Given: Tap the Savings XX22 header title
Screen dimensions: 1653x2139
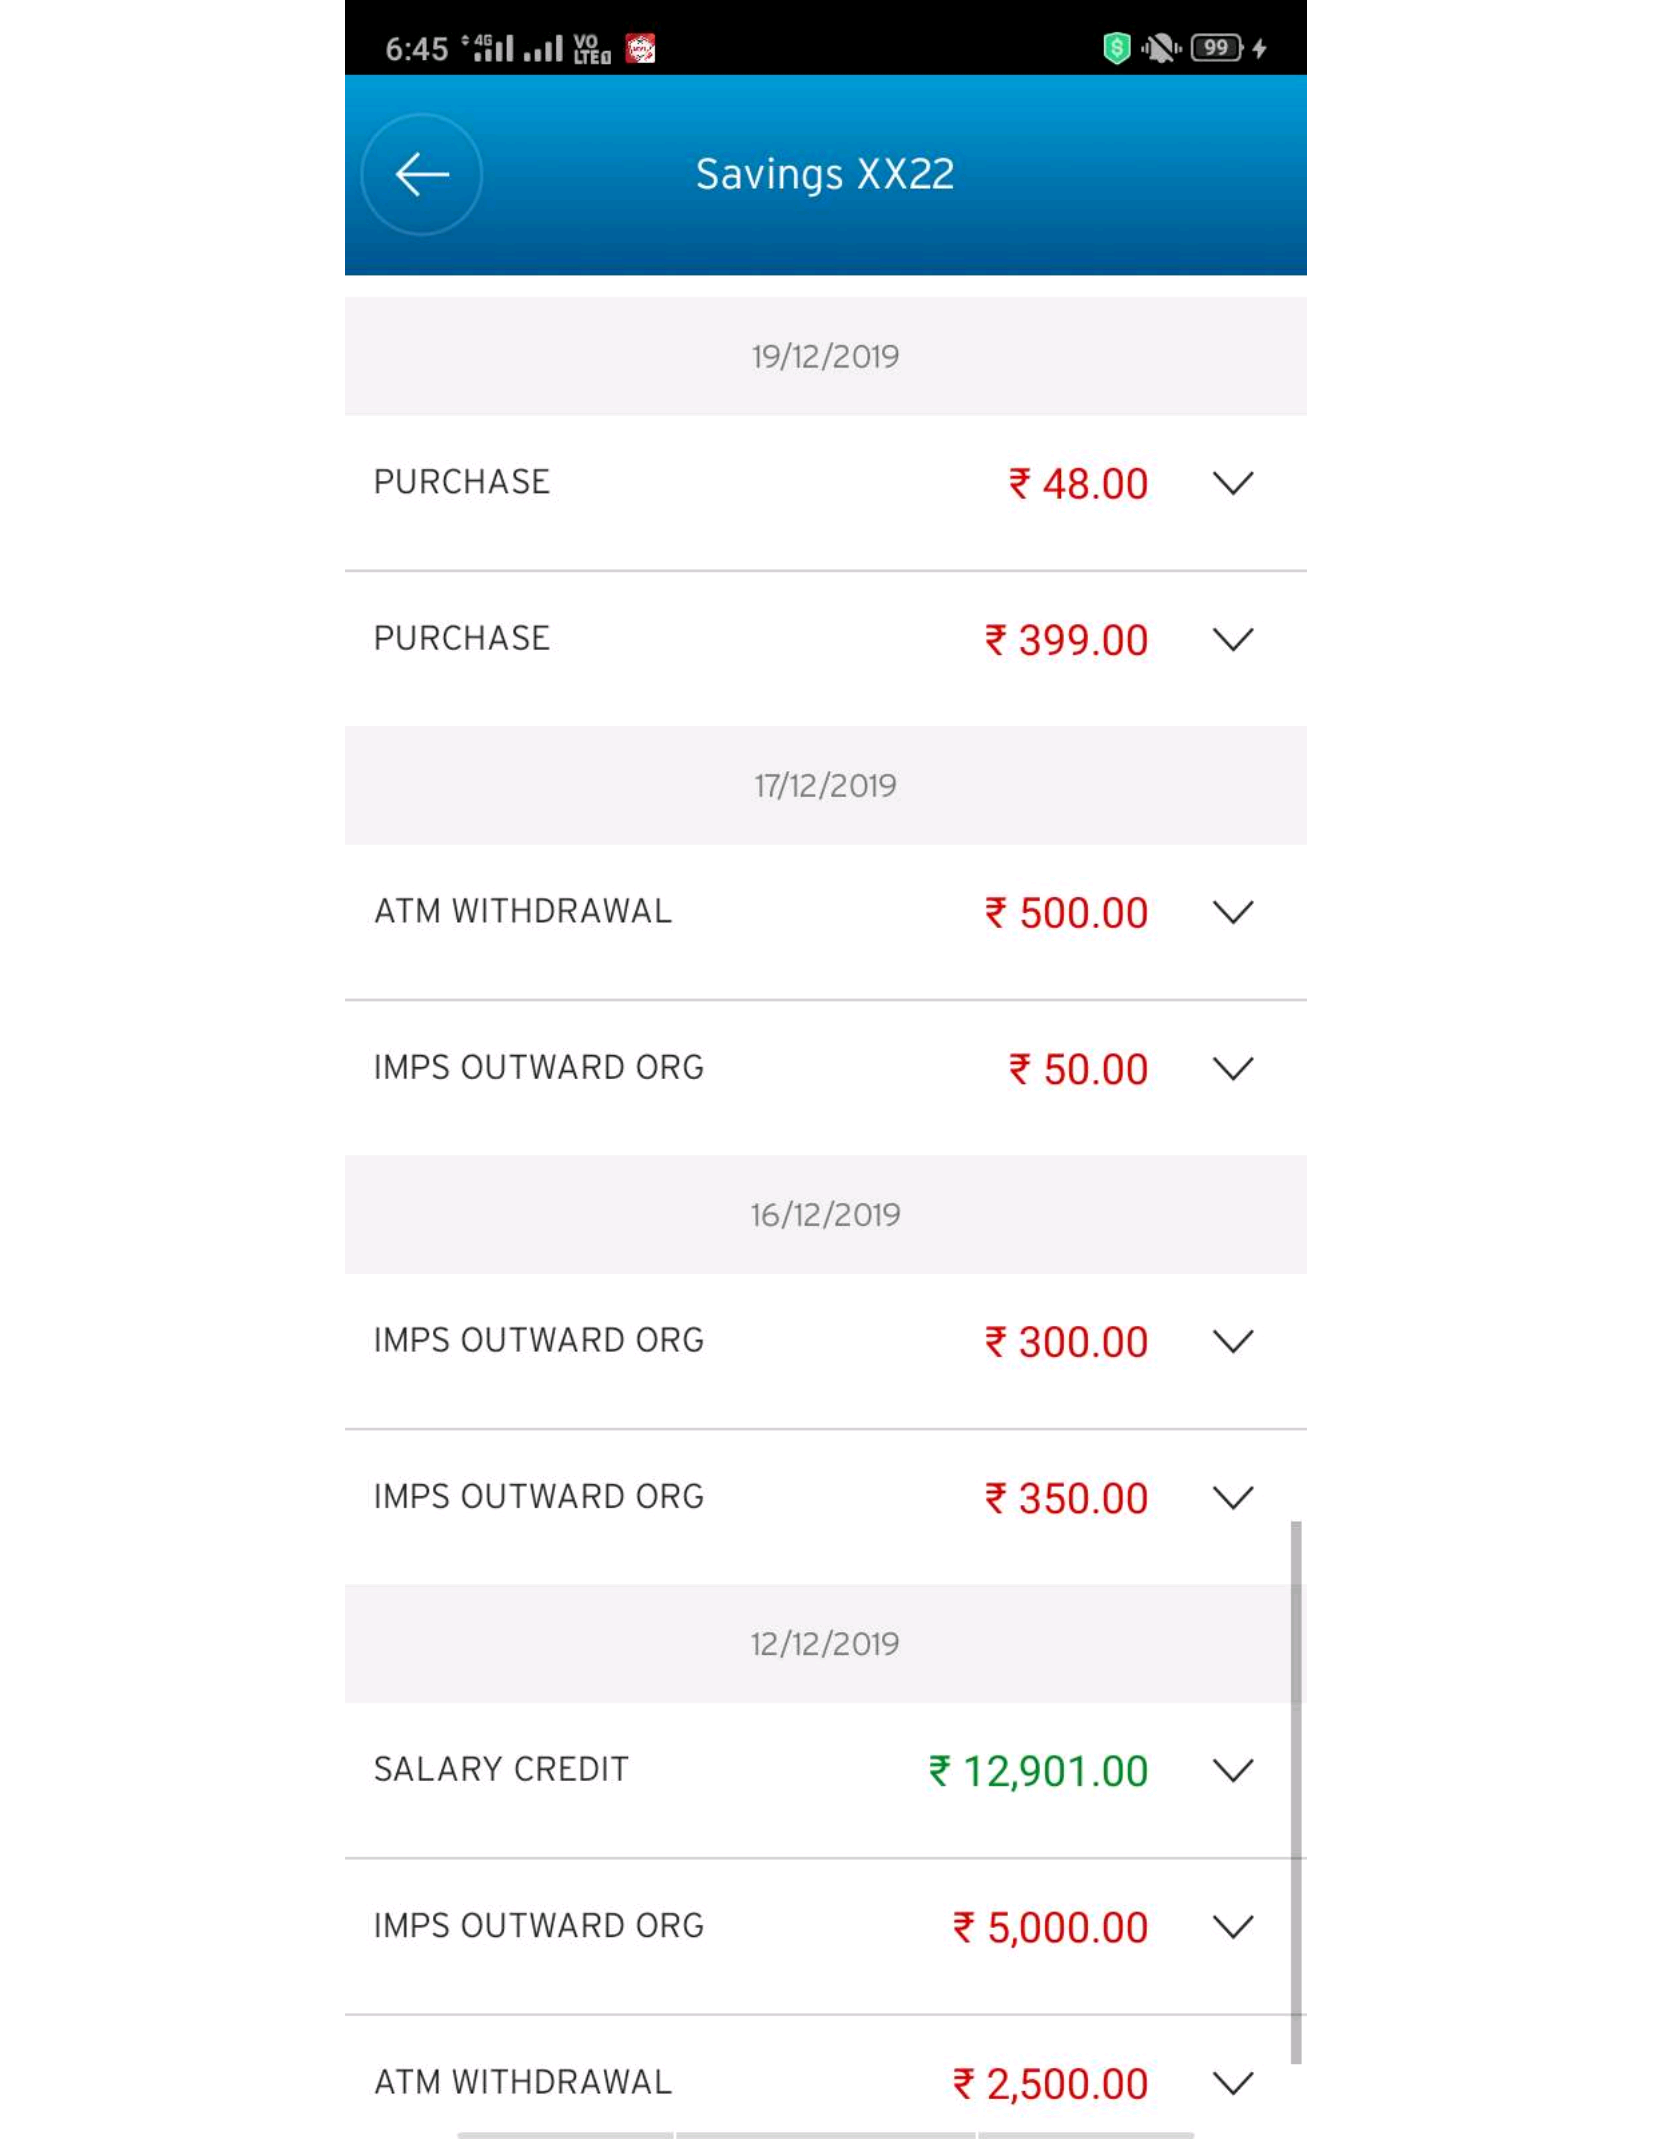Looking at the screenshot, I should (825, 174).
